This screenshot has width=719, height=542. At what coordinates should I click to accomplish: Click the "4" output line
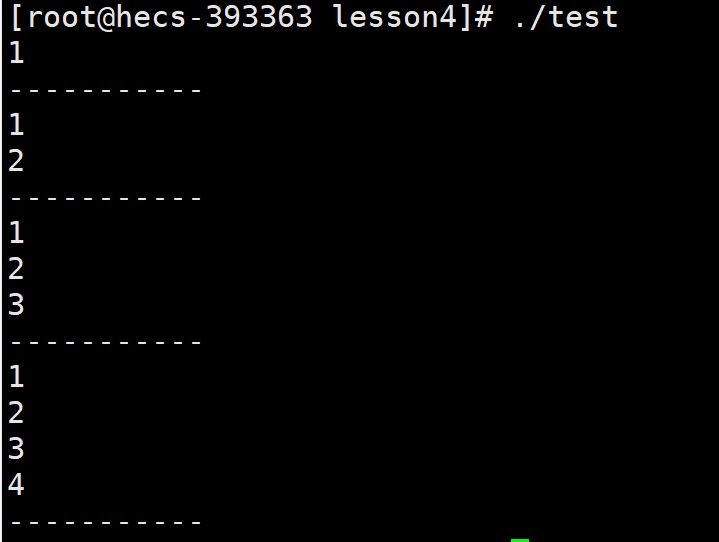(x=16, y=485)
